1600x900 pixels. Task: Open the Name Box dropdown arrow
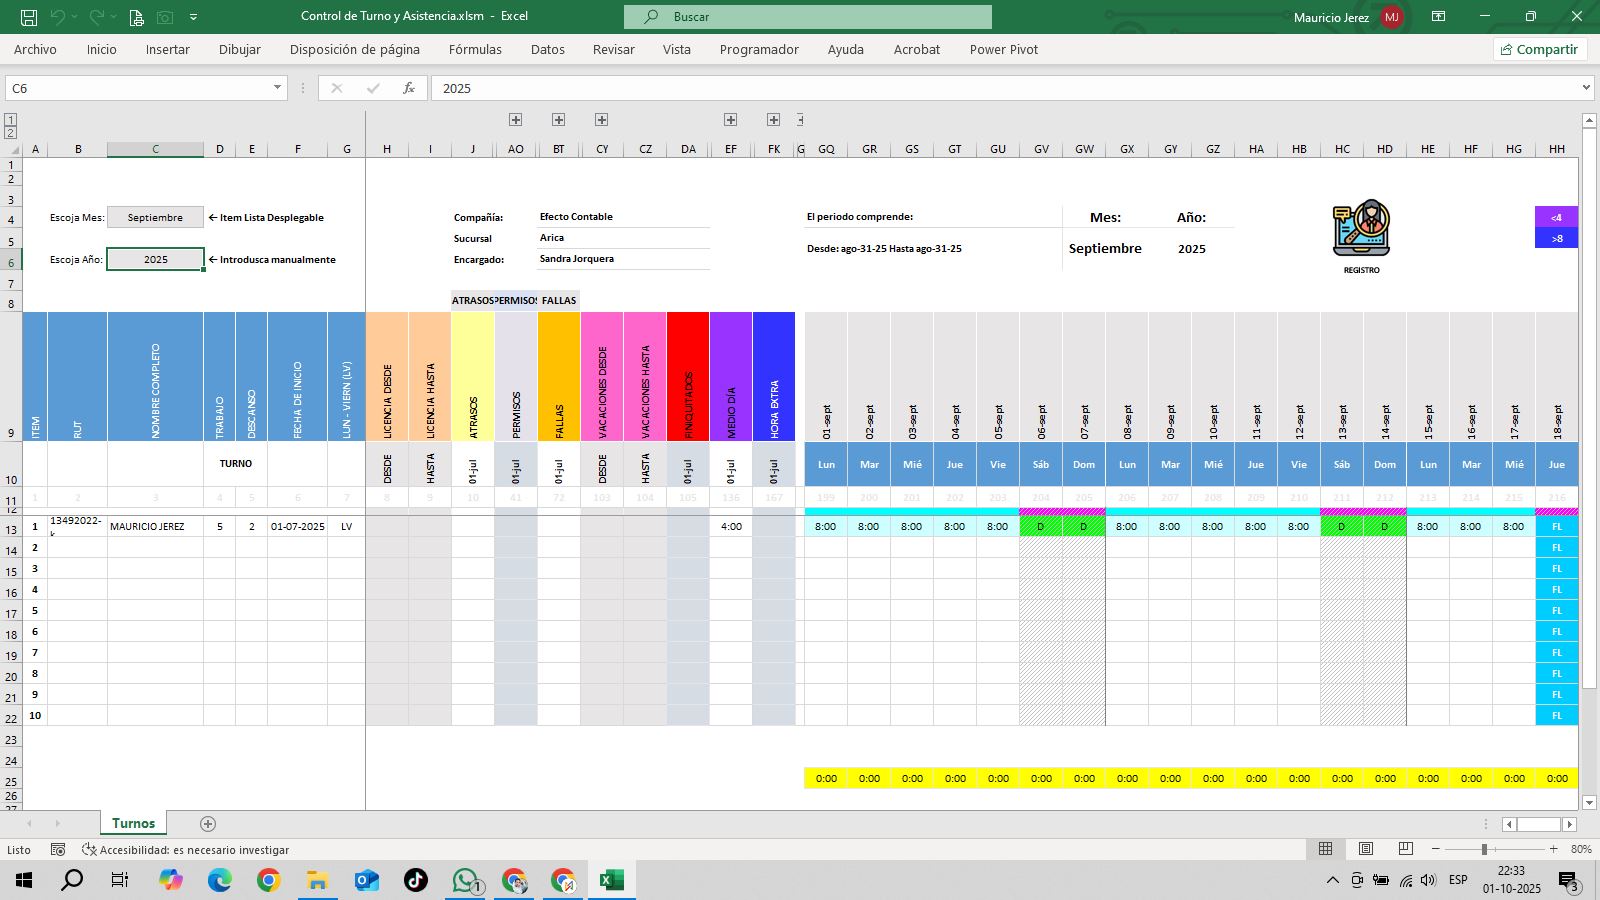point(277,88)
